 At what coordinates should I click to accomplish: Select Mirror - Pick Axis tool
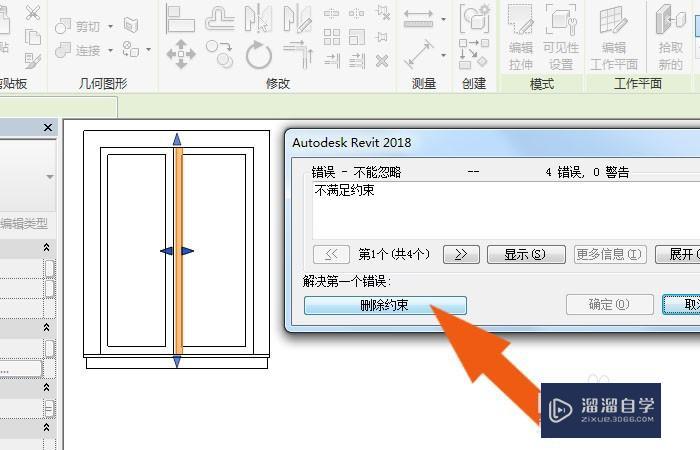tap(259, 19)
